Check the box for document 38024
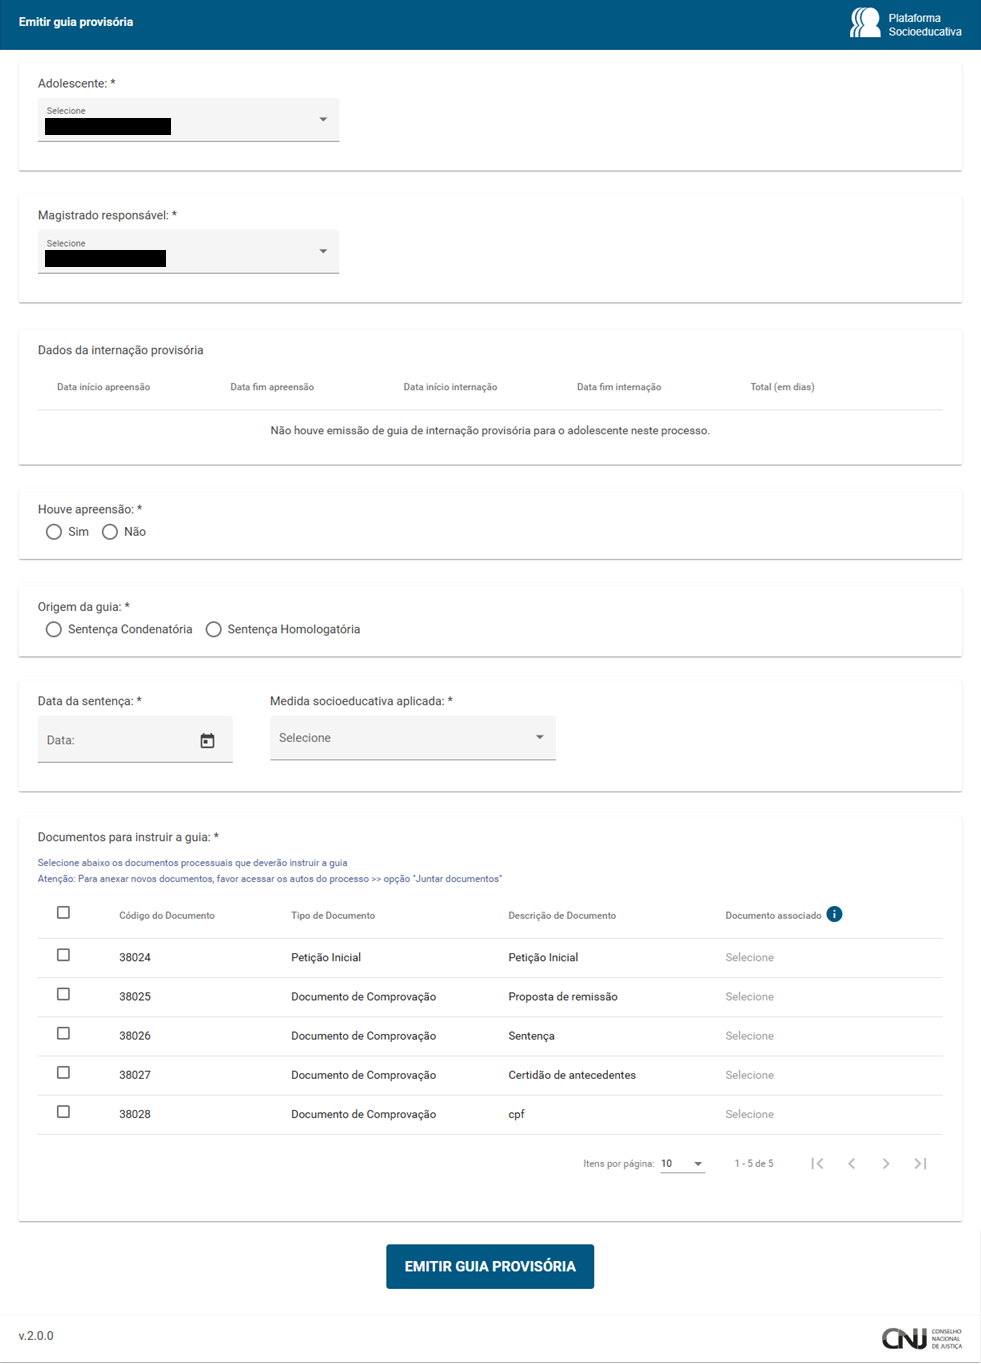981x1364 pixels. (63, 955)
